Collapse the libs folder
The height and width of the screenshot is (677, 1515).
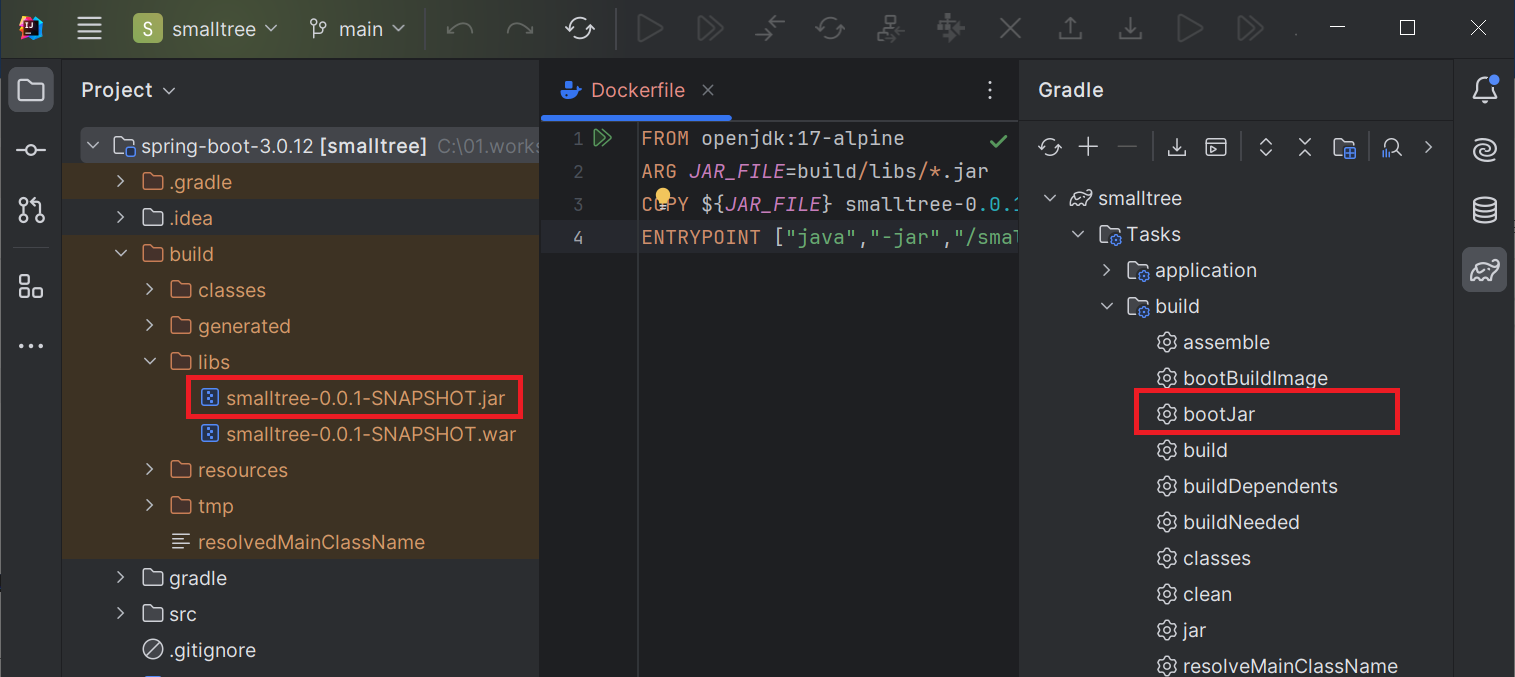pos(149,362)
